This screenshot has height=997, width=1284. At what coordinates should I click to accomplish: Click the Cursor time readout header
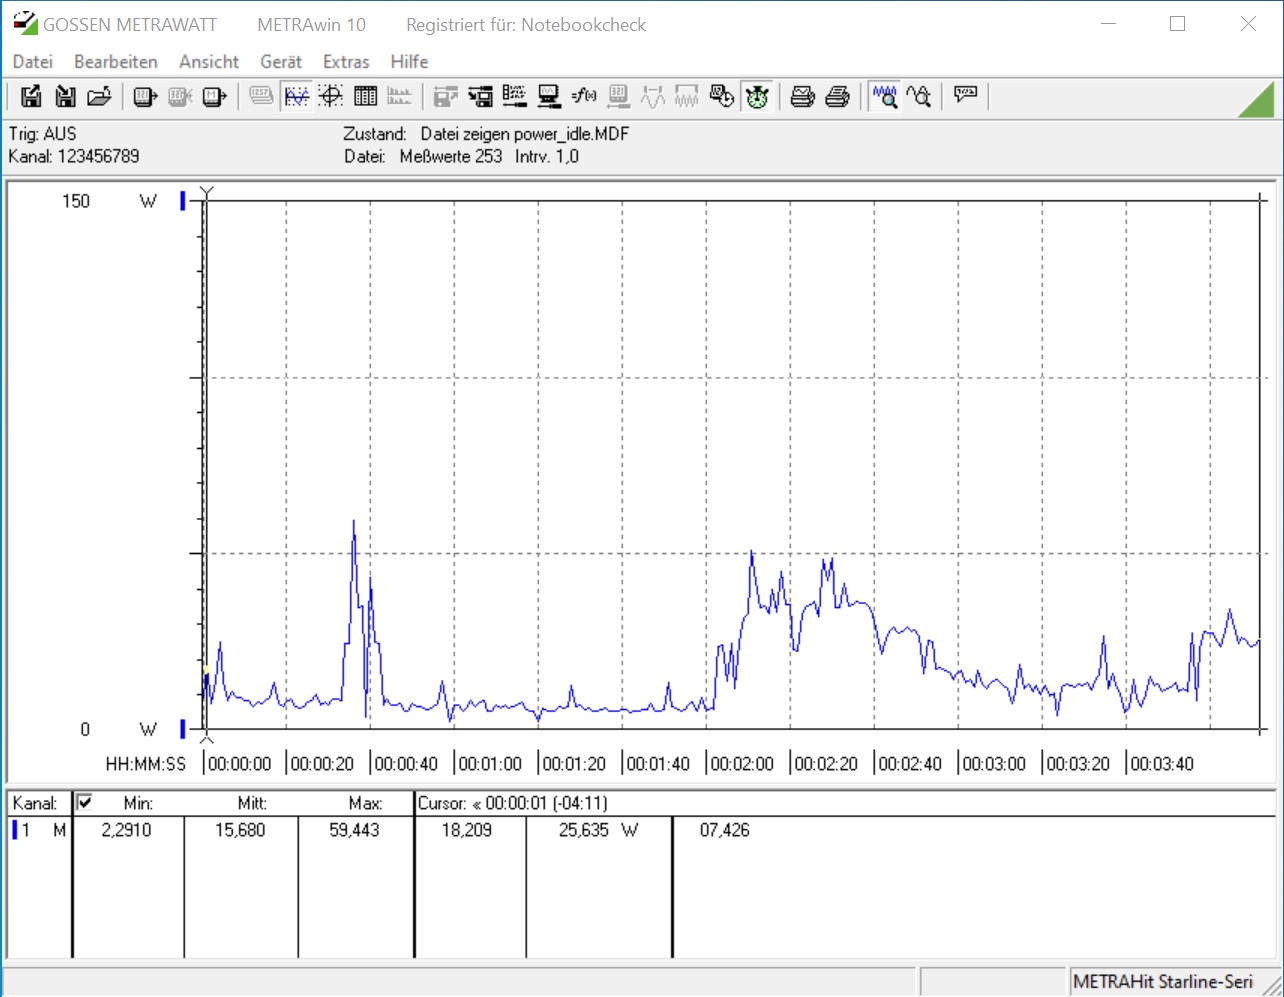(512, 803)
